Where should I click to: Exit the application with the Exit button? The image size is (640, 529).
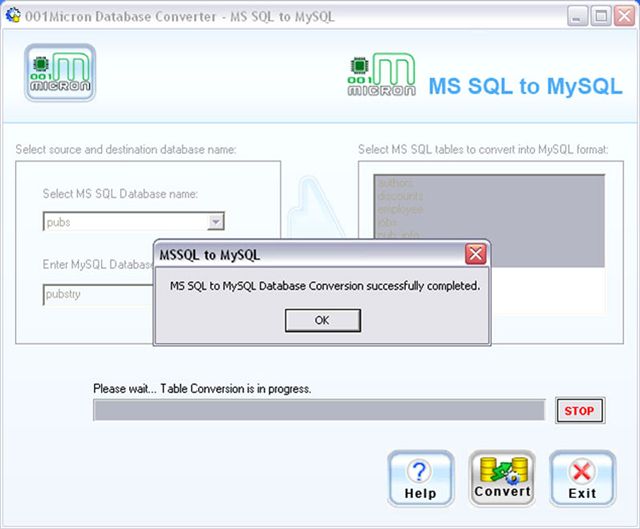[x=582, y=478]
